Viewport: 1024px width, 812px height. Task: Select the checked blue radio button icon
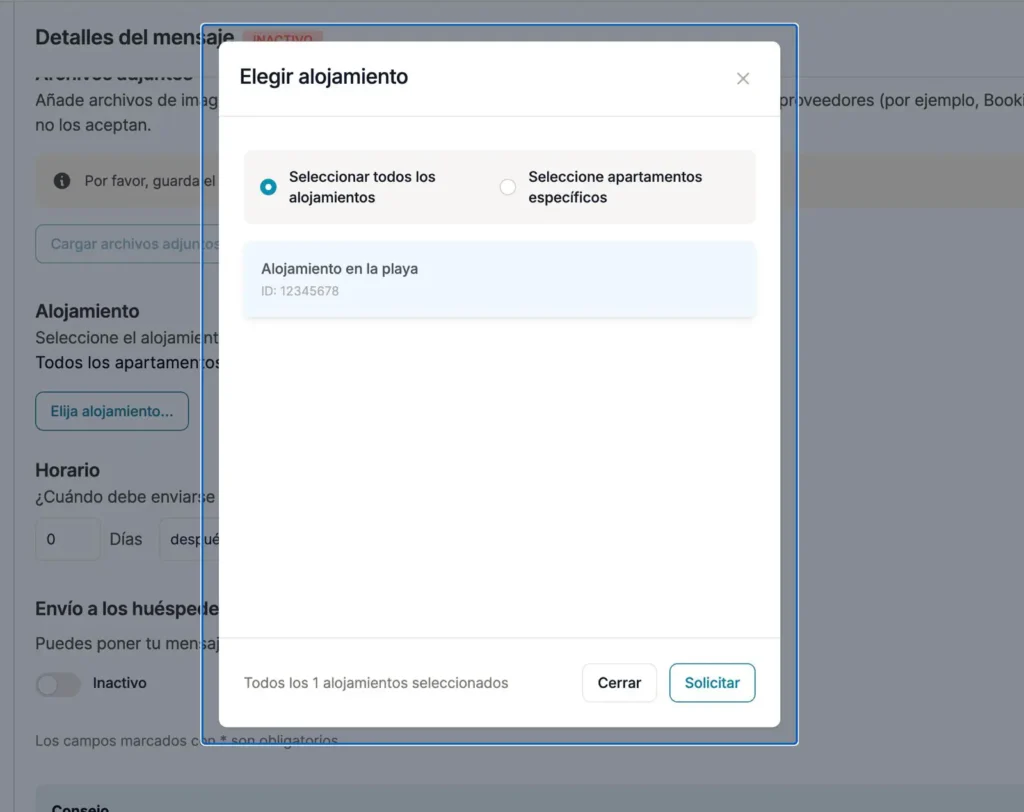(268, 186)
